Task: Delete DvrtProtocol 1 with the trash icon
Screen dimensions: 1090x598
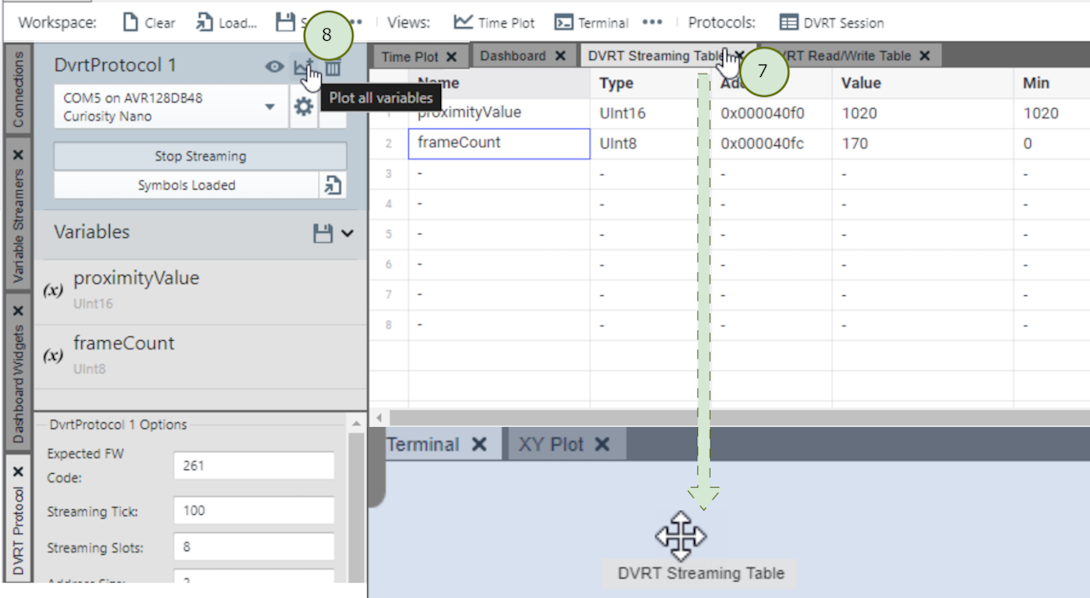Action: tap(334, 67)
